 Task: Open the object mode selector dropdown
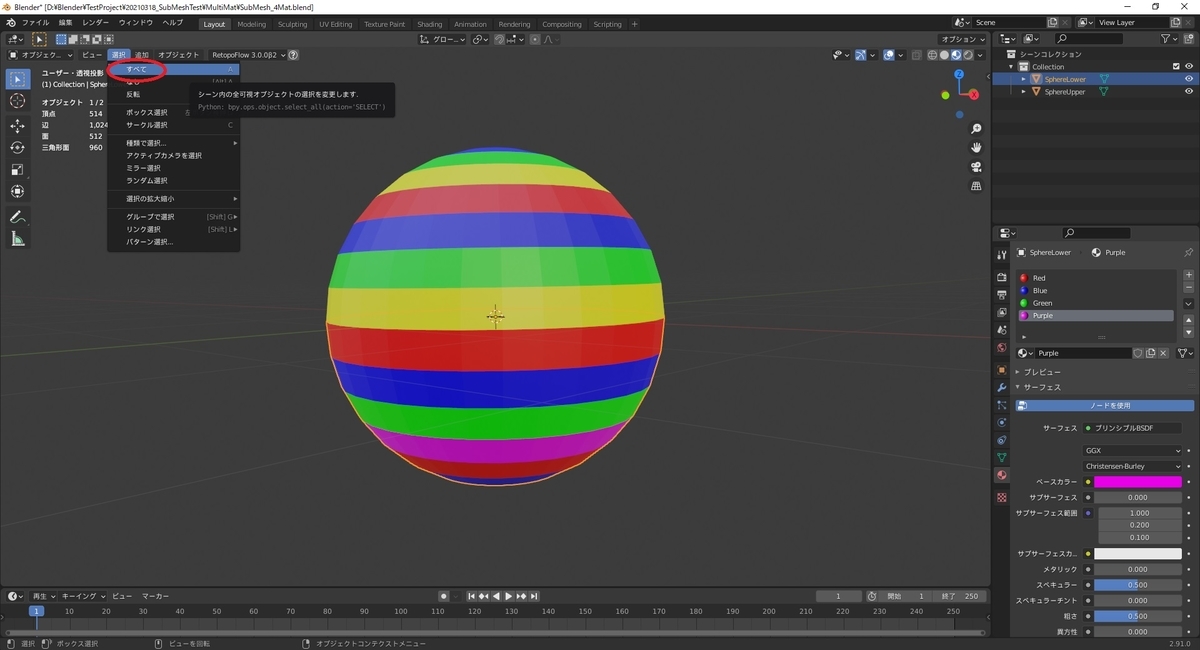pos(41,55)
